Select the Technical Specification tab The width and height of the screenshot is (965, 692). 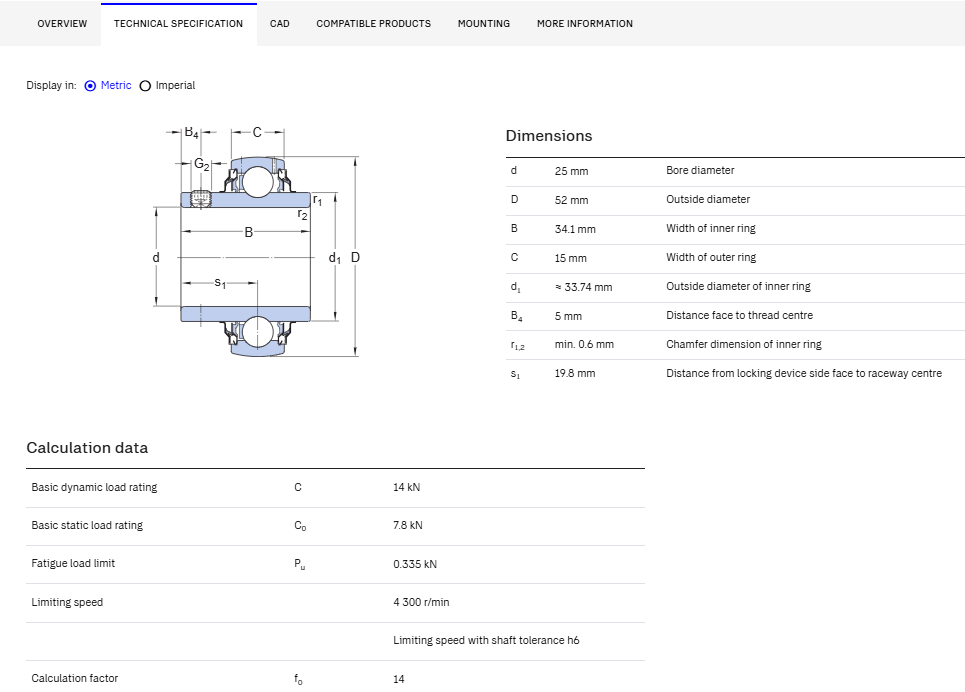click(178, 24)
